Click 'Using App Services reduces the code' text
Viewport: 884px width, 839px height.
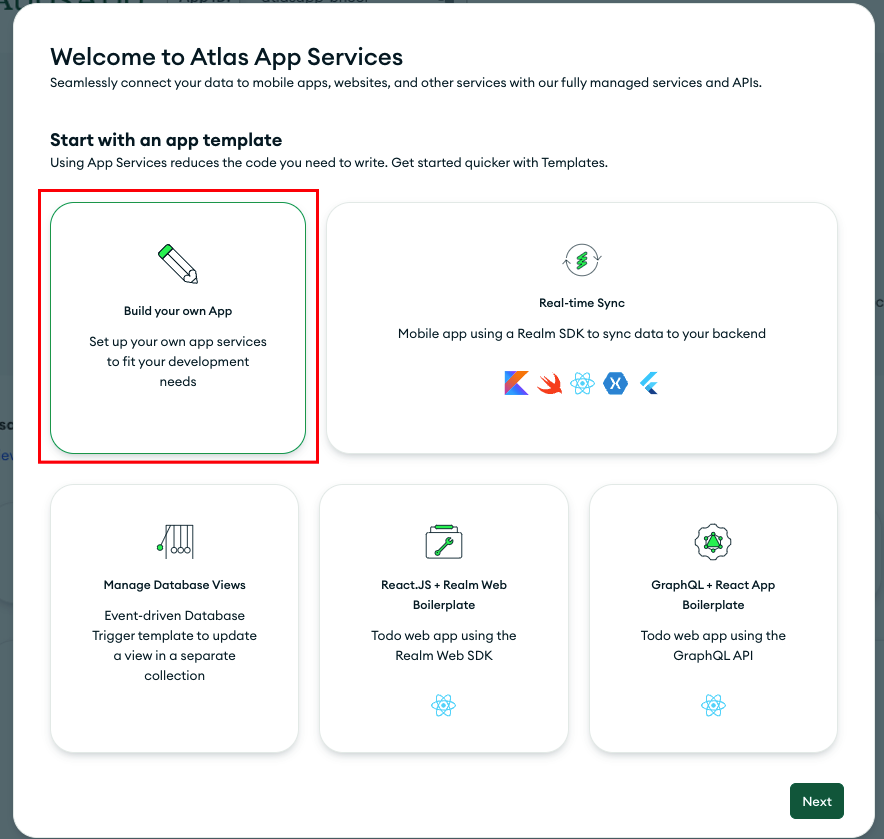pyautogui.click(x=329, y=162)
